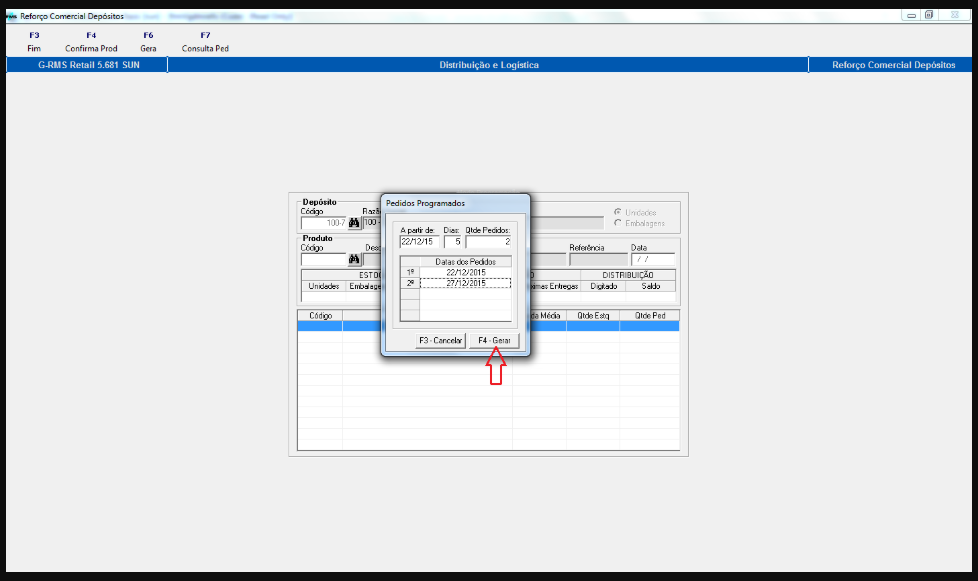Open binoculars search next to Depósito Código
978x581 pixels.
coord(354,223)
